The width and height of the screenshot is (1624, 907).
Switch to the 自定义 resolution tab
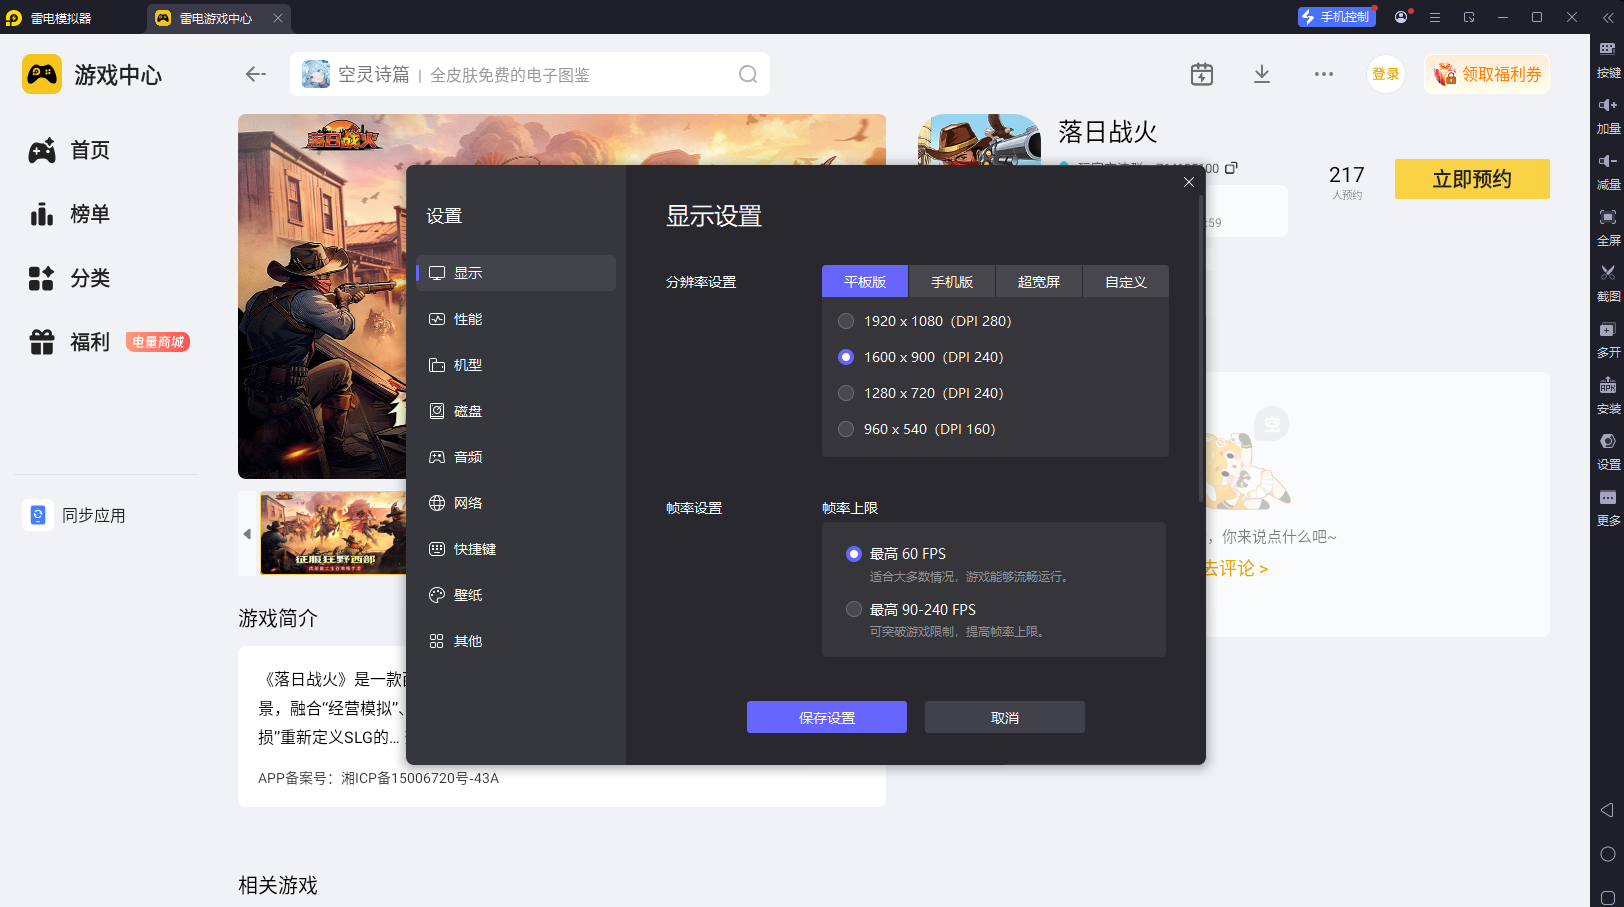tap(1126, 282)
